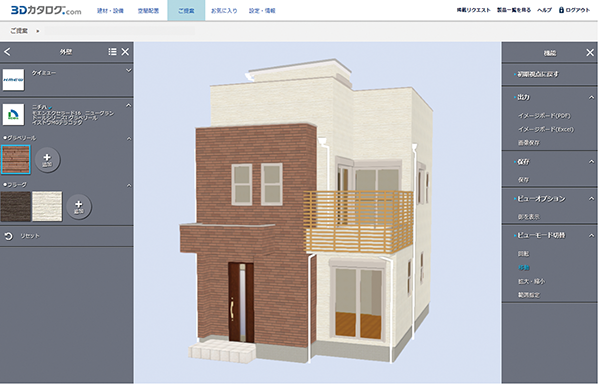Click the ニチハ product description text

(73, 118)
